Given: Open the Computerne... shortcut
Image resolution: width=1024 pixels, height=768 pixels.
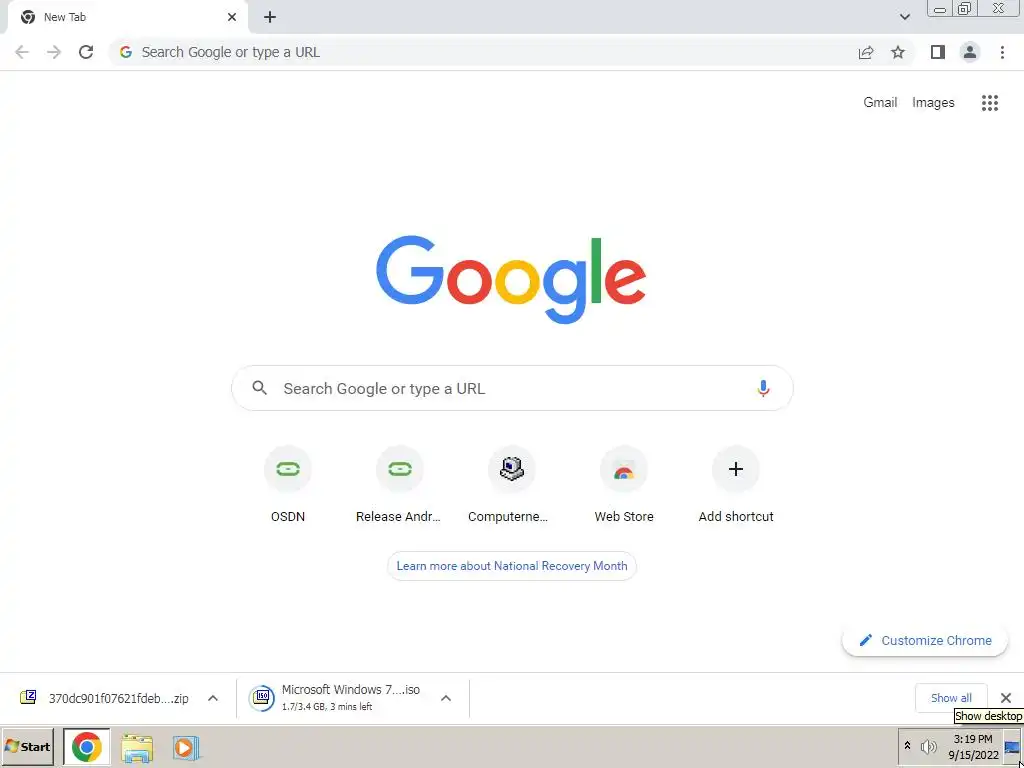Looking at the screenshot, I should 511,485.
